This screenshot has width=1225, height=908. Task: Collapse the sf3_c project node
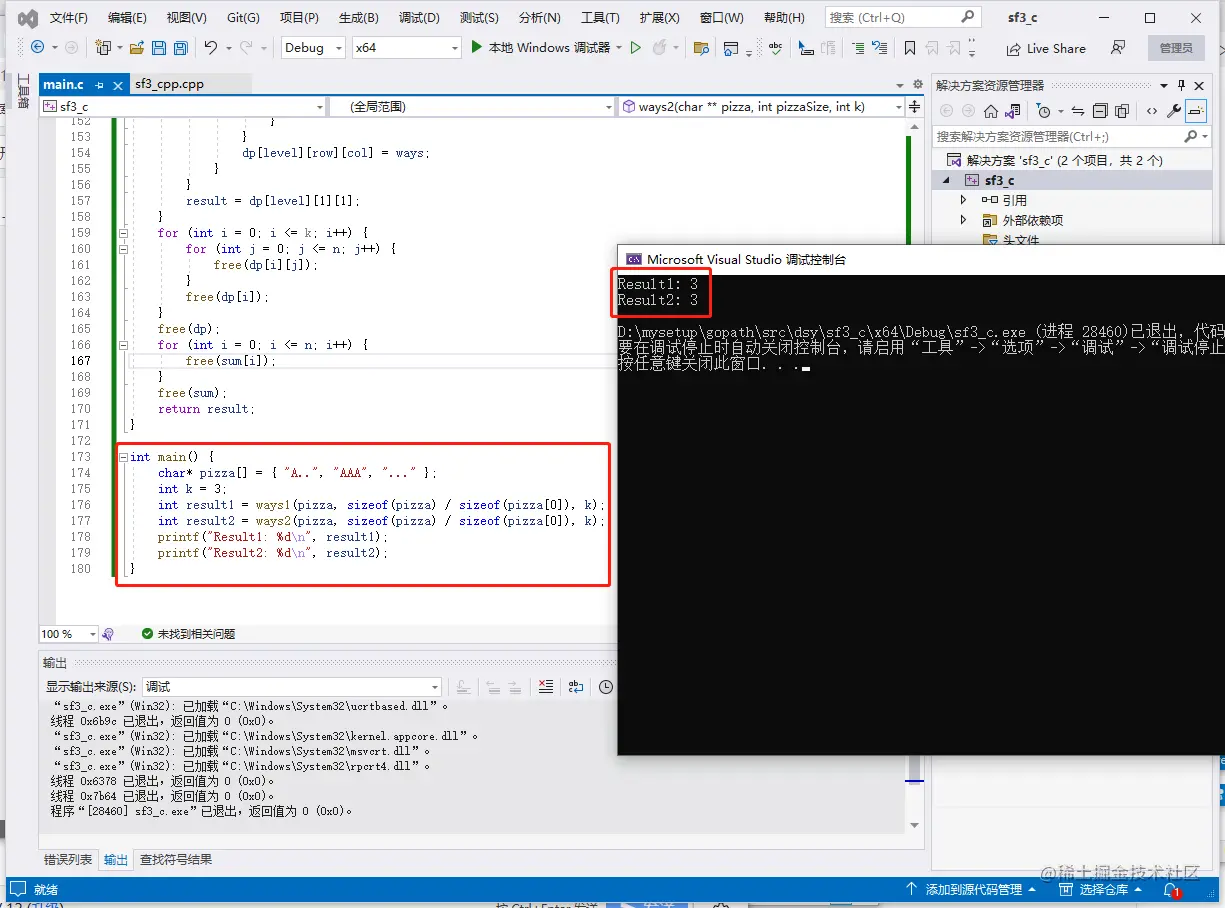[946, 181]
